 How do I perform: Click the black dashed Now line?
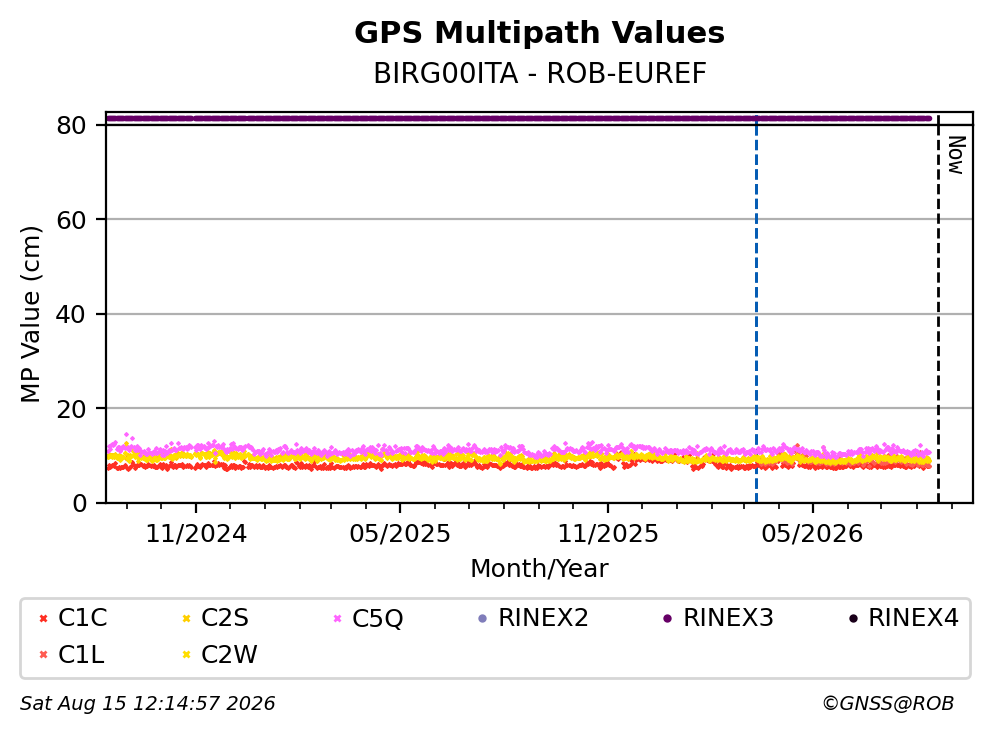point(938,310)
